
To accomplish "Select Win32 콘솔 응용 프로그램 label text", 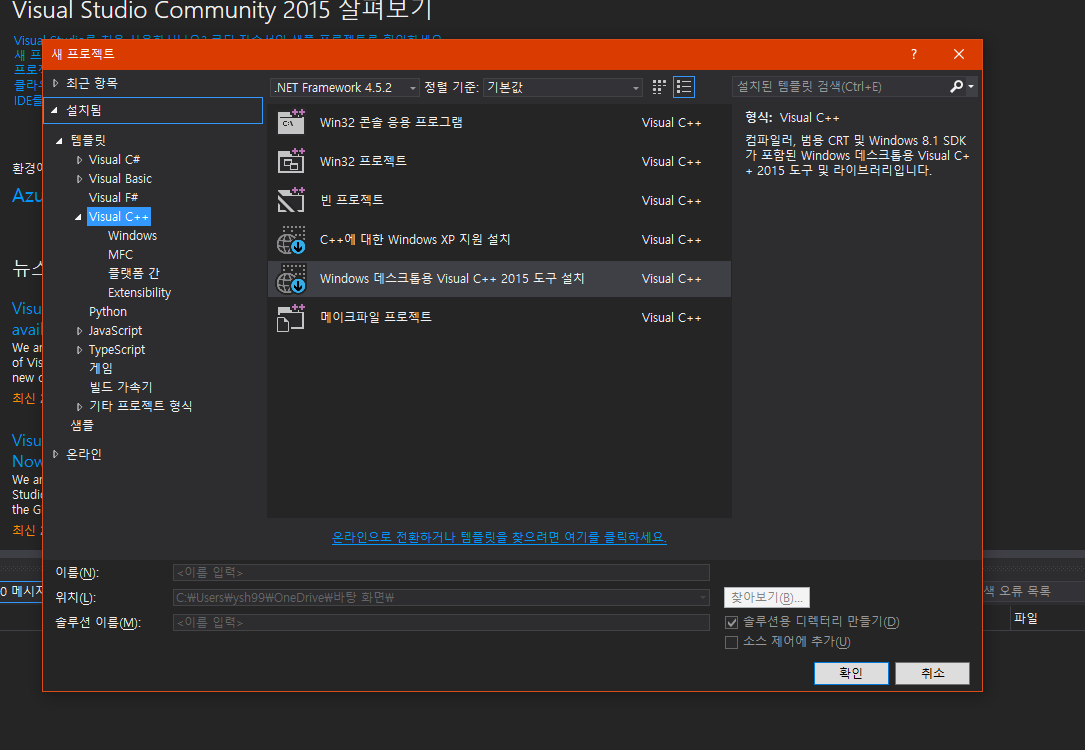I will coord(391,122).
